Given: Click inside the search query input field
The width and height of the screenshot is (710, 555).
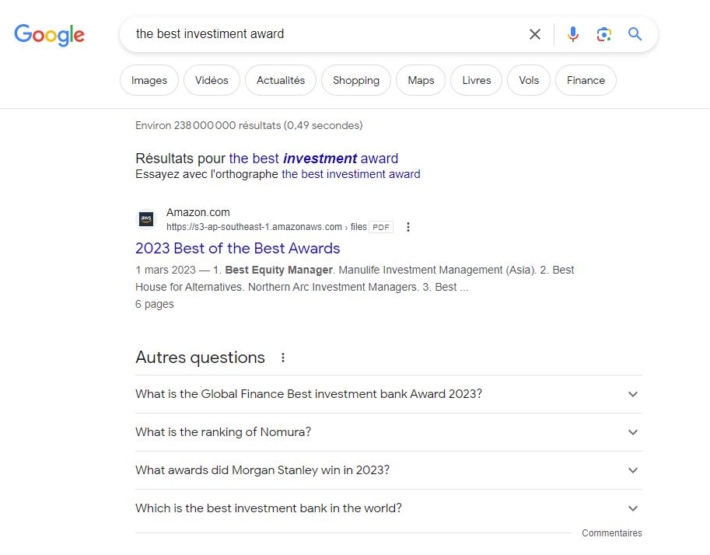Looking at the screenshot, I should coord(326,34).
